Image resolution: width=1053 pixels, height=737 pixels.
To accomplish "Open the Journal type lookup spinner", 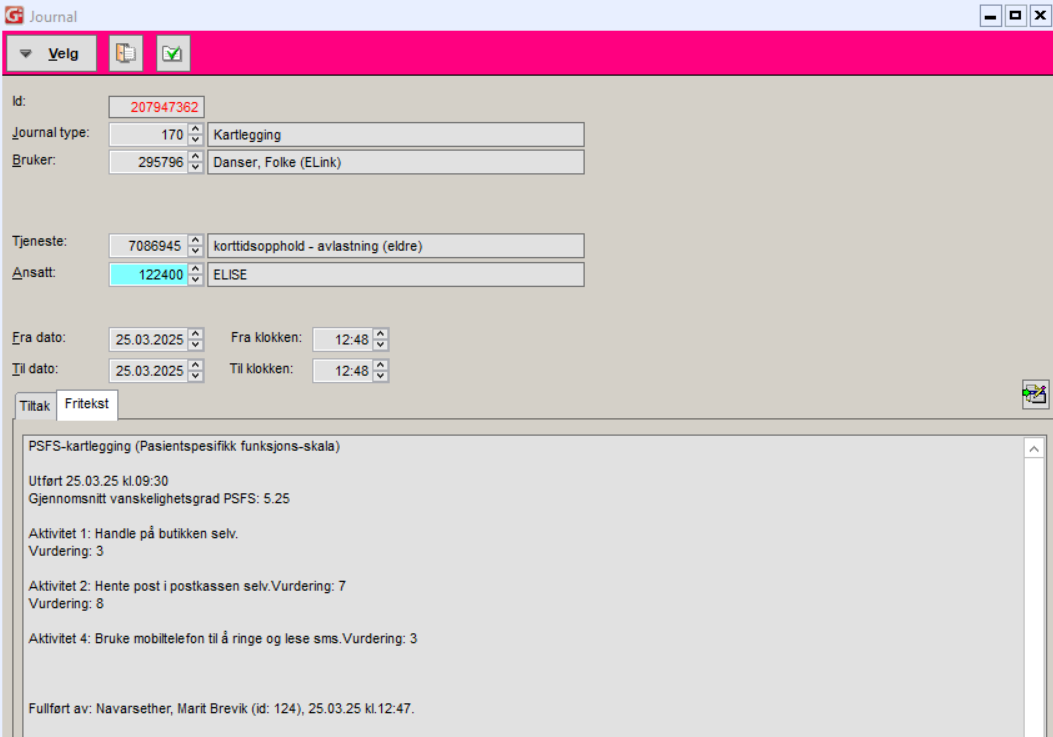I will [196, 135].
